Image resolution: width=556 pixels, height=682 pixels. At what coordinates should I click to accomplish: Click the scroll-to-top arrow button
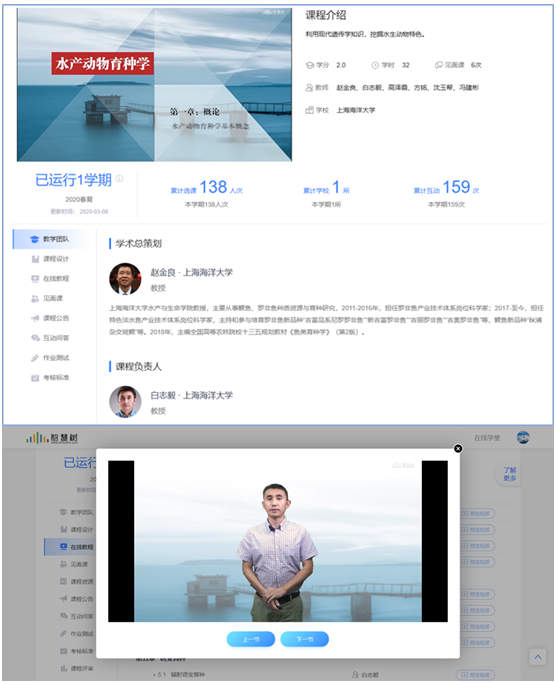click(x=538, y=657)
